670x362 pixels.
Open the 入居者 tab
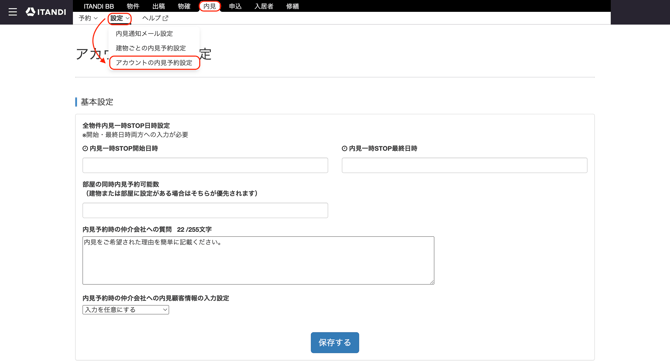pyautogui.click(x=264, y=6)
